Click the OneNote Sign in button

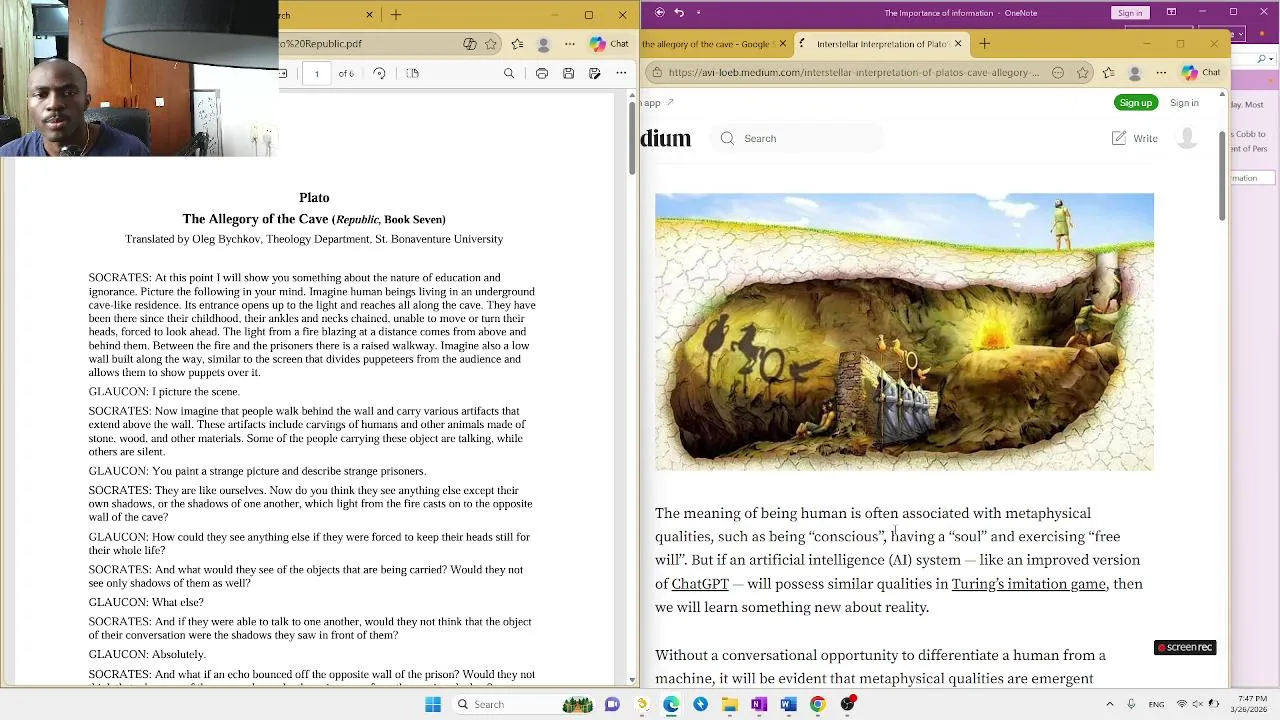tap(1130, 13)
